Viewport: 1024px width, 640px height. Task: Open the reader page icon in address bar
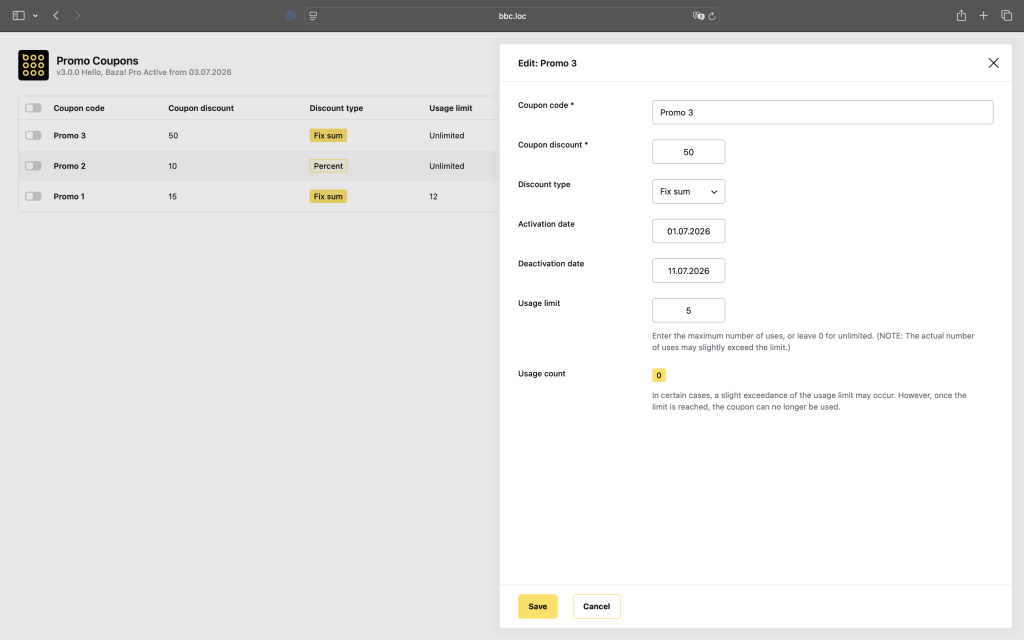[x=313, y=16]
